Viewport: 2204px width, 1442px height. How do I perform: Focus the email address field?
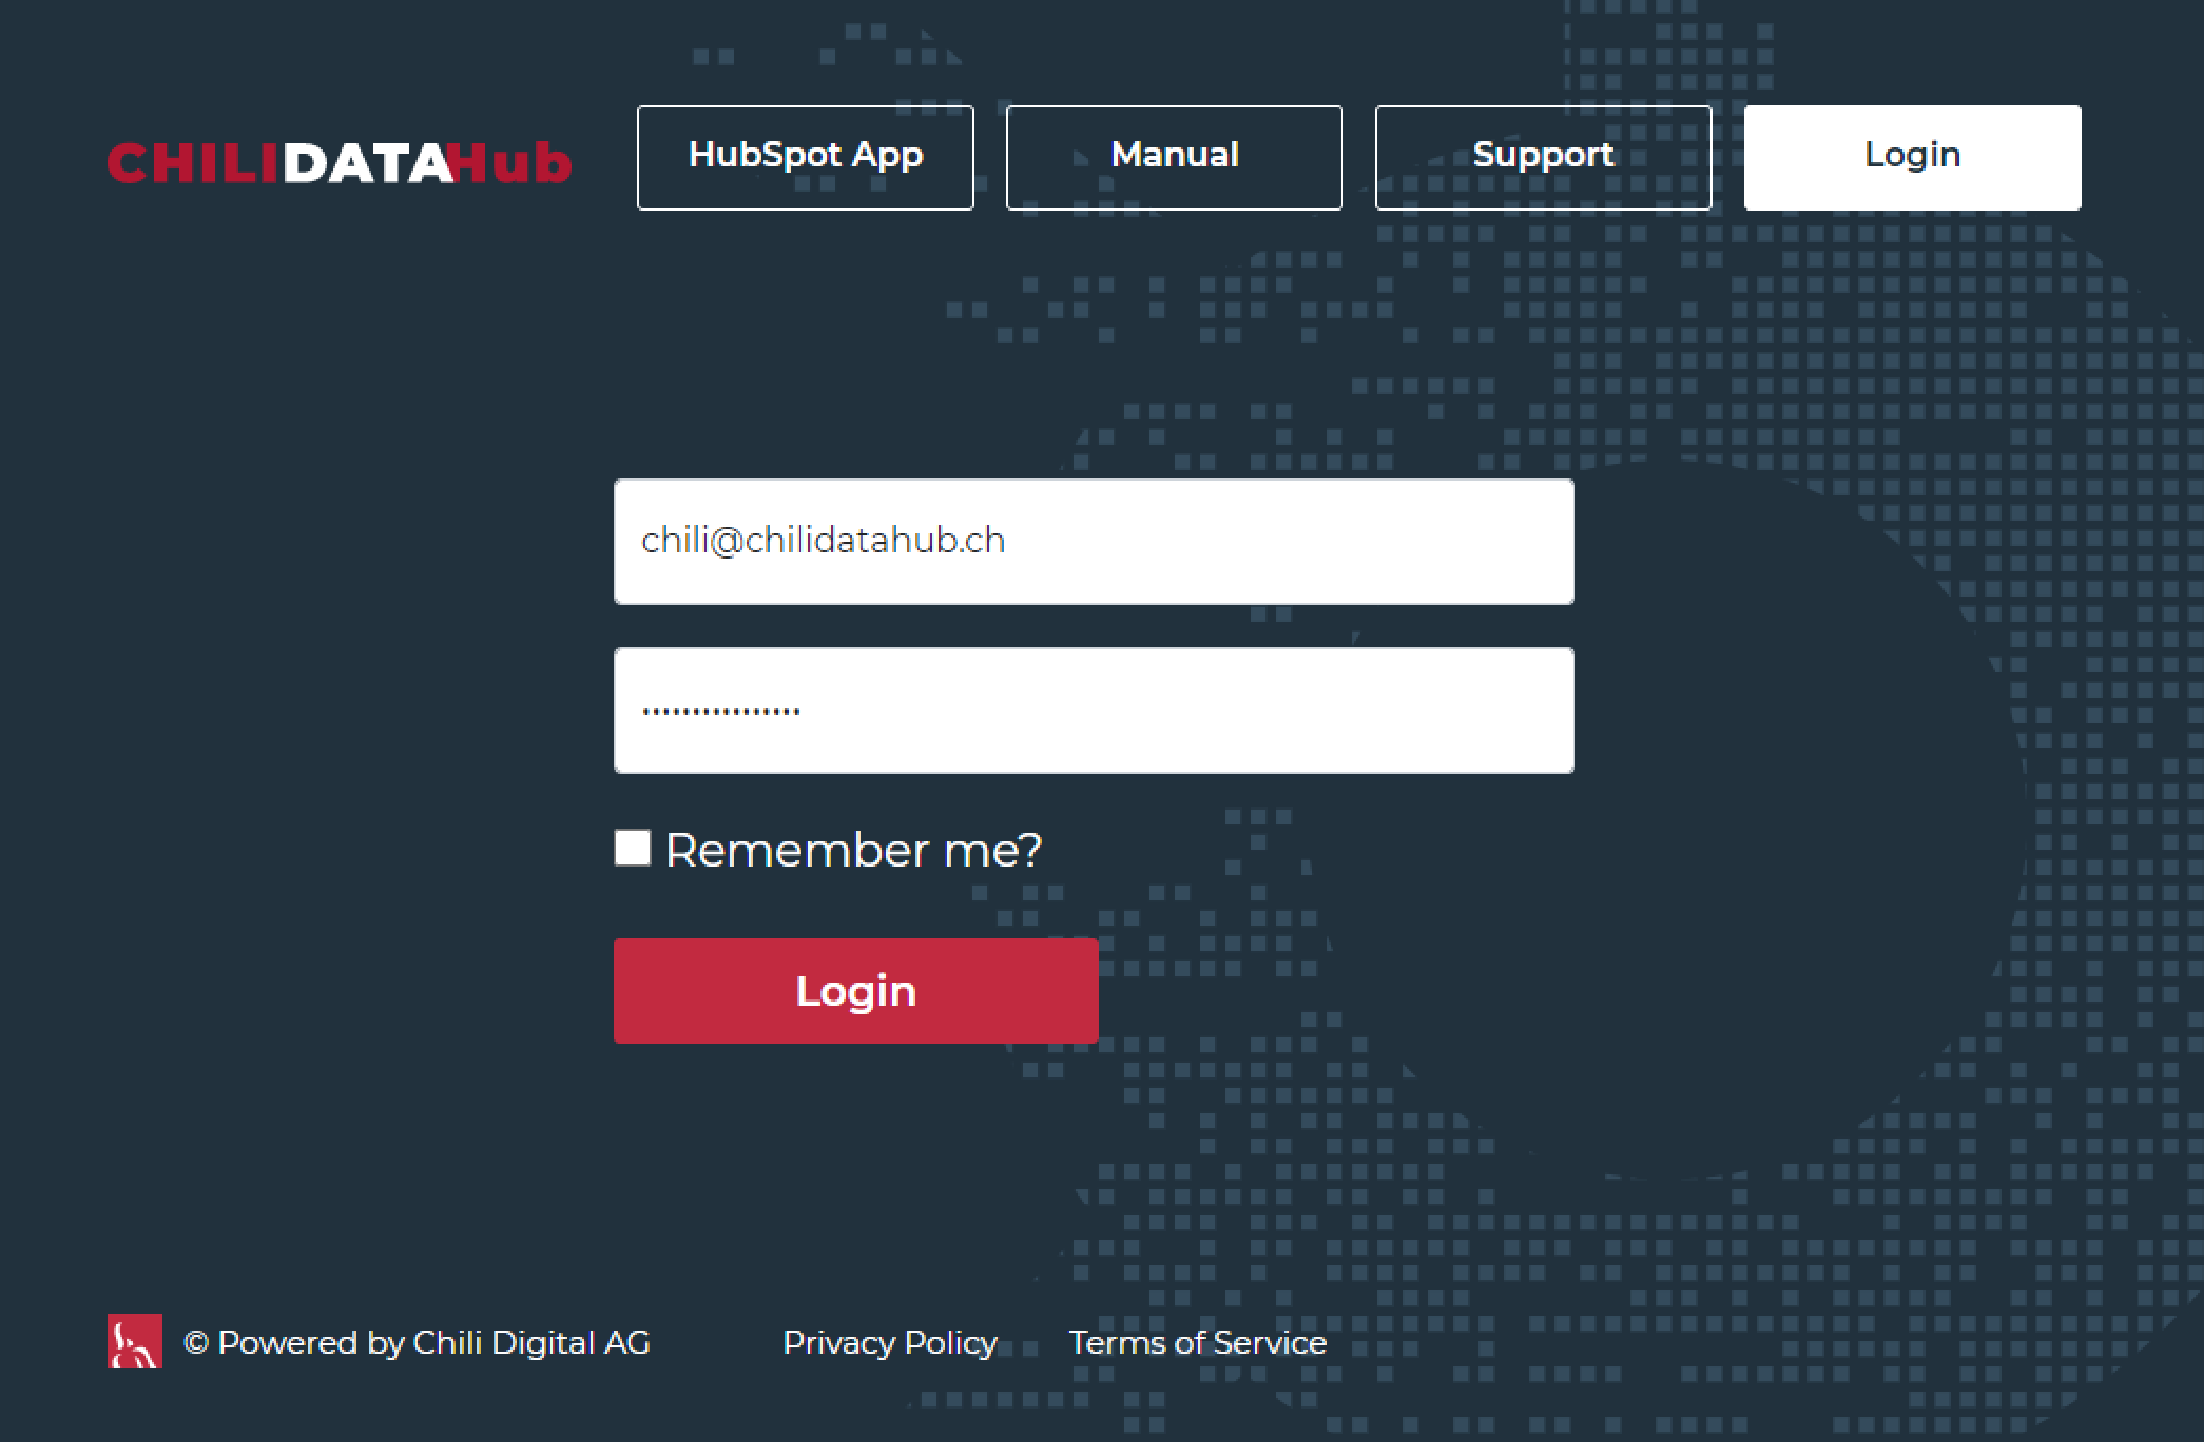tap(1094, 541)
